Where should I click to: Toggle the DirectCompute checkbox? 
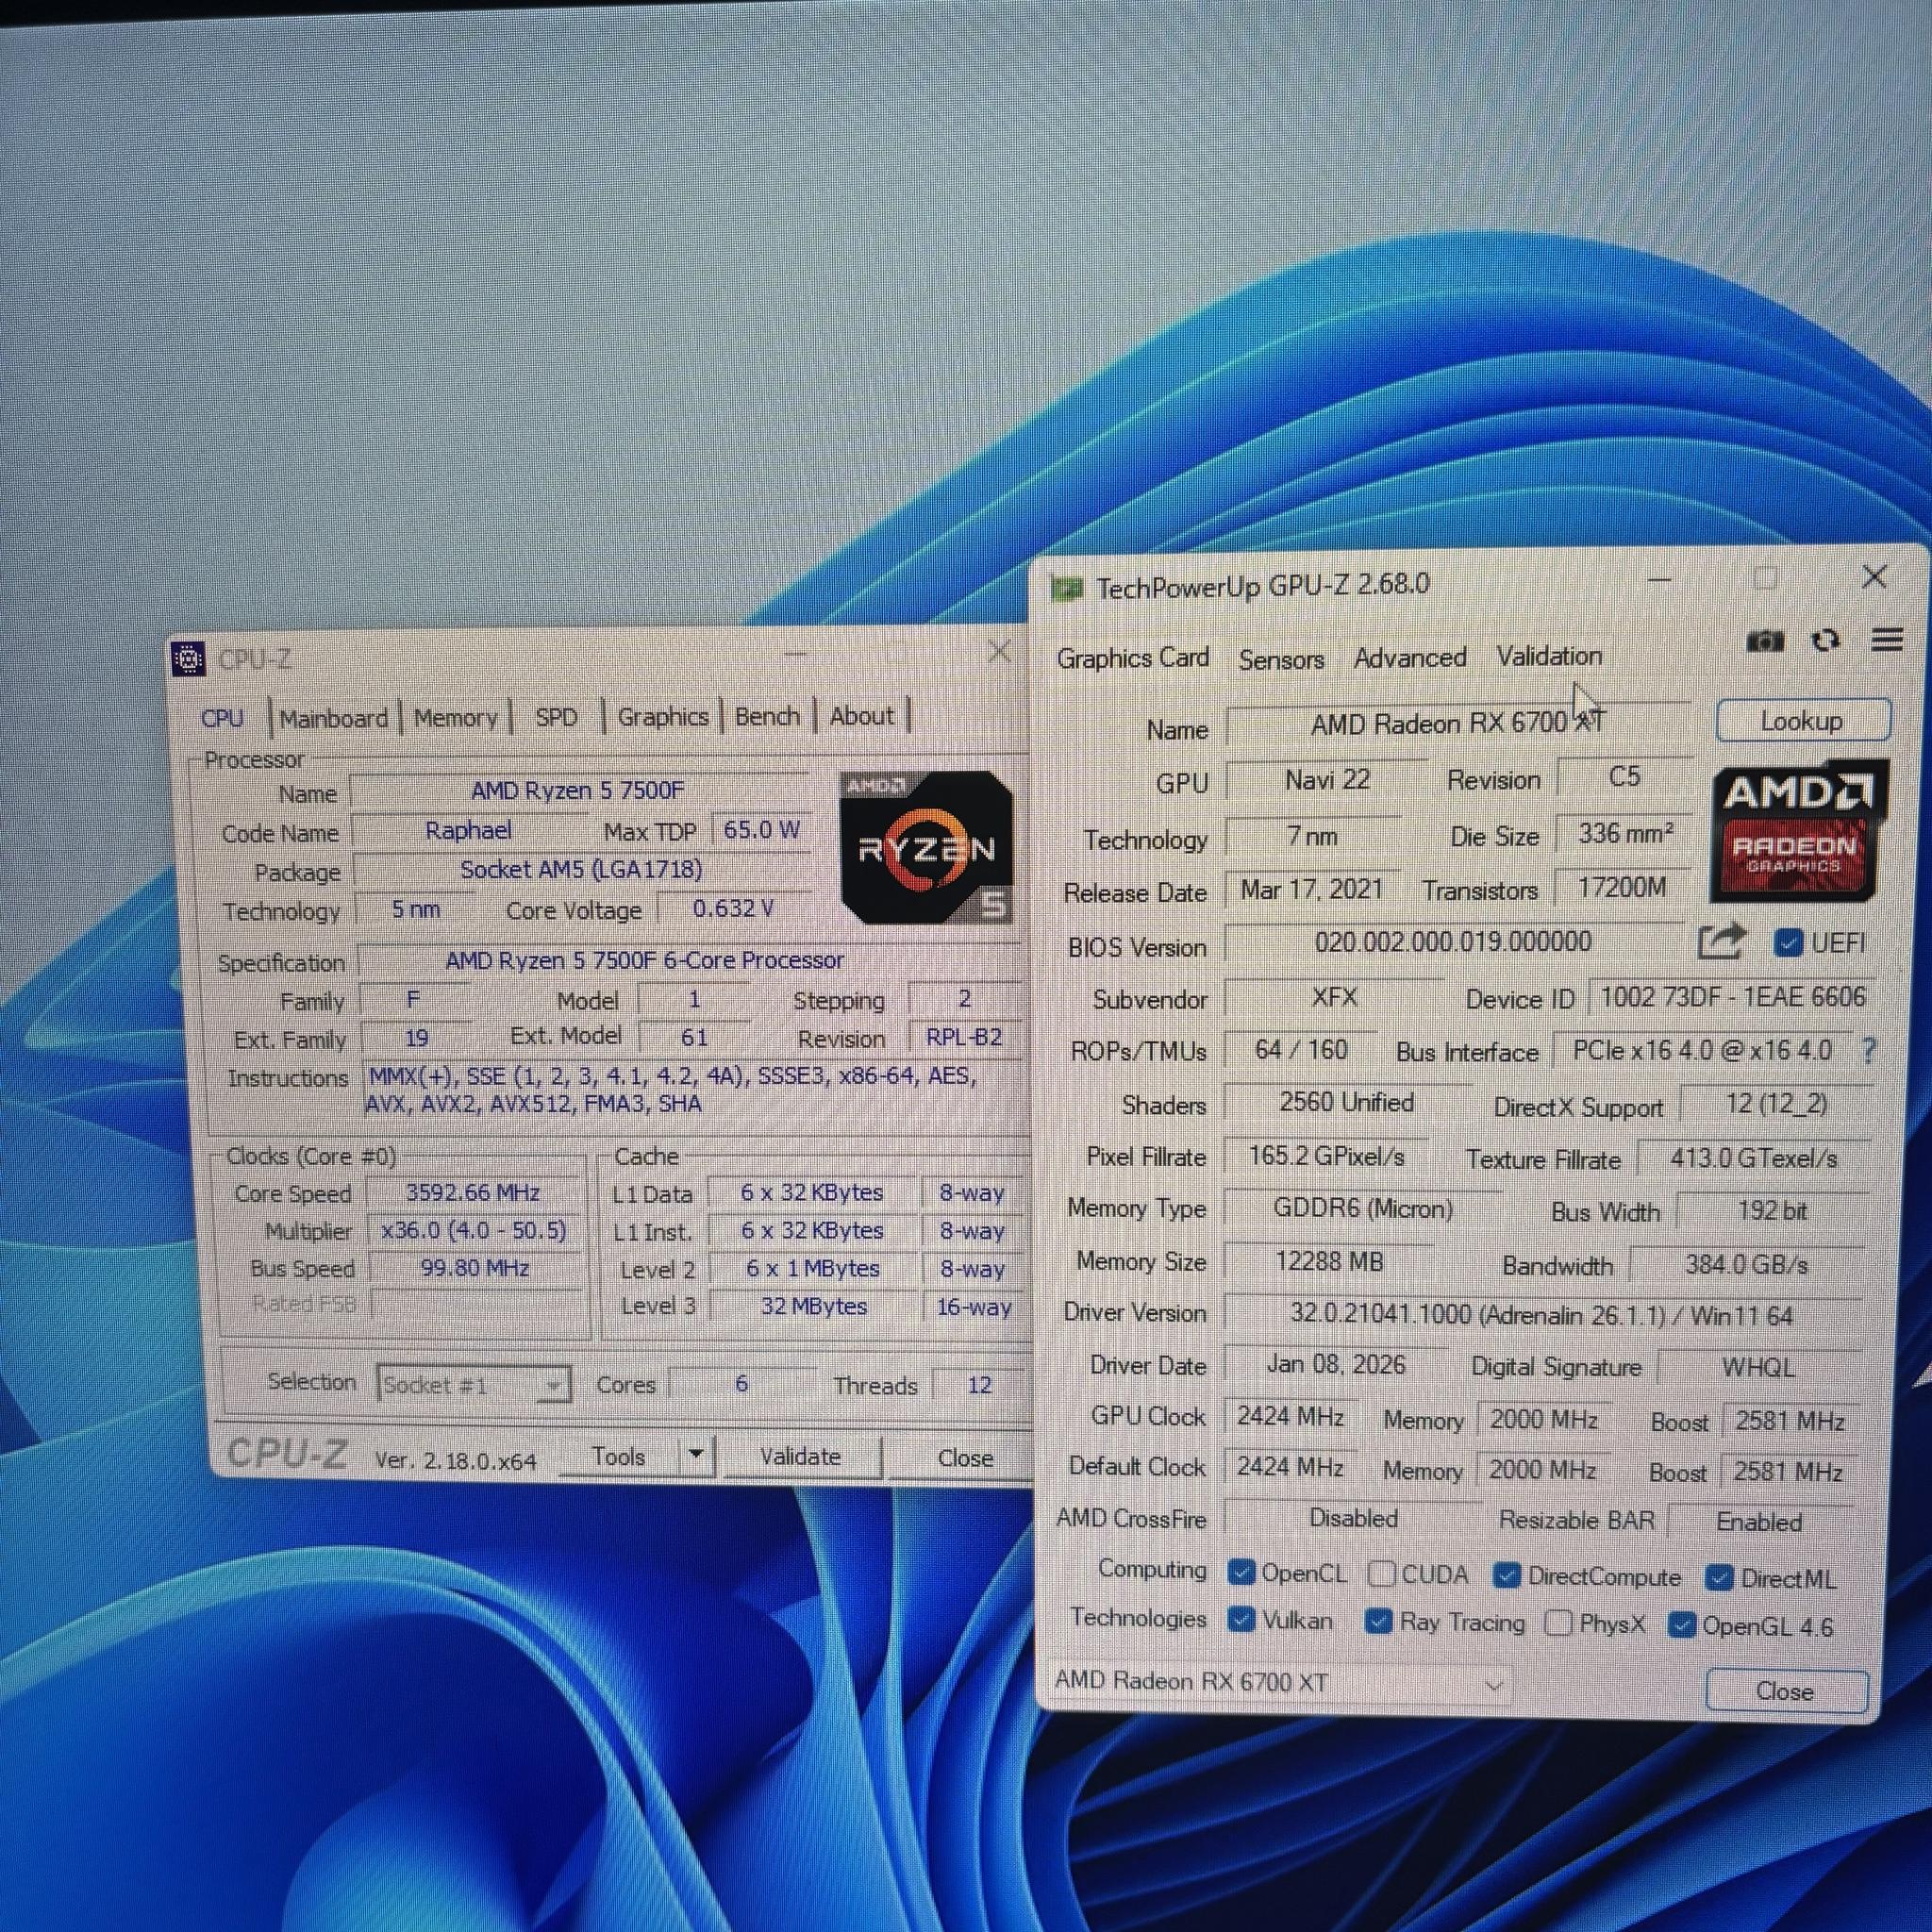tap(1507, 1576)
